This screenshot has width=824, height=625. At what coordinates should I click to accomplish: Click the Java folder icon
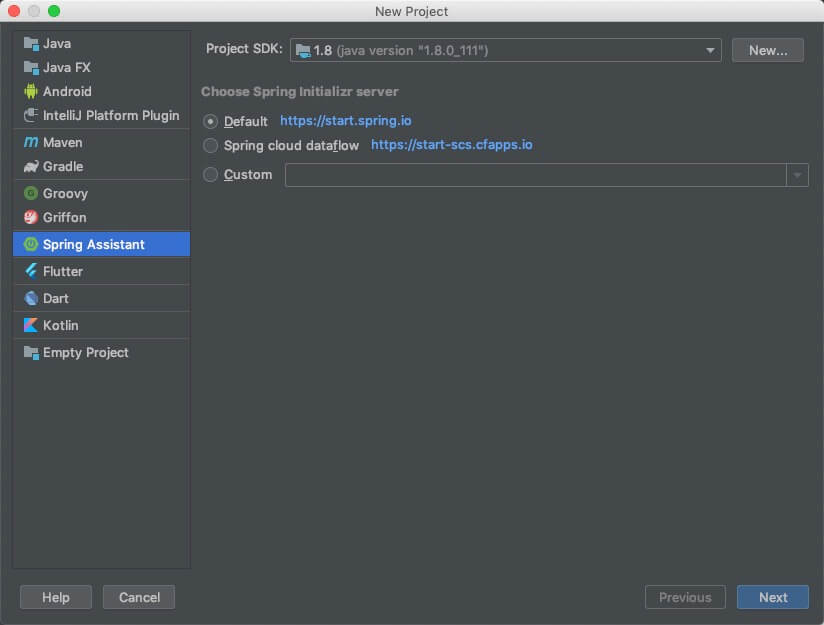coord(31,44)
